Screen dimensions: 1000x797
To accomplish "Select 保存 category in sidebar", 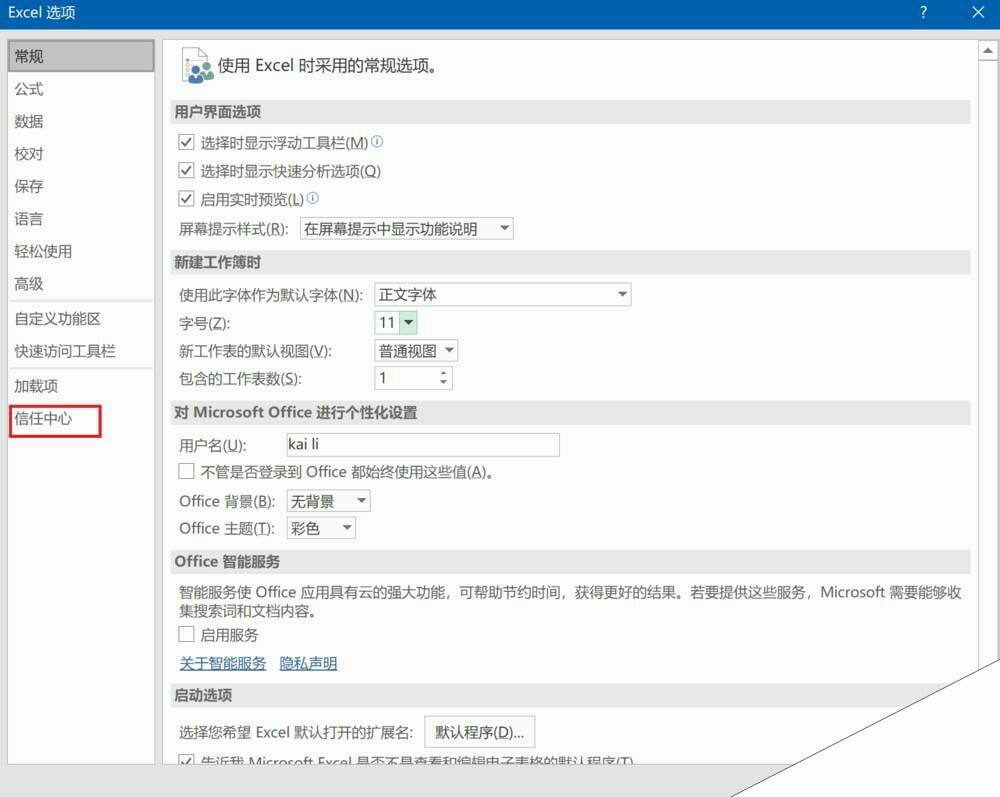I will [81, 186].
